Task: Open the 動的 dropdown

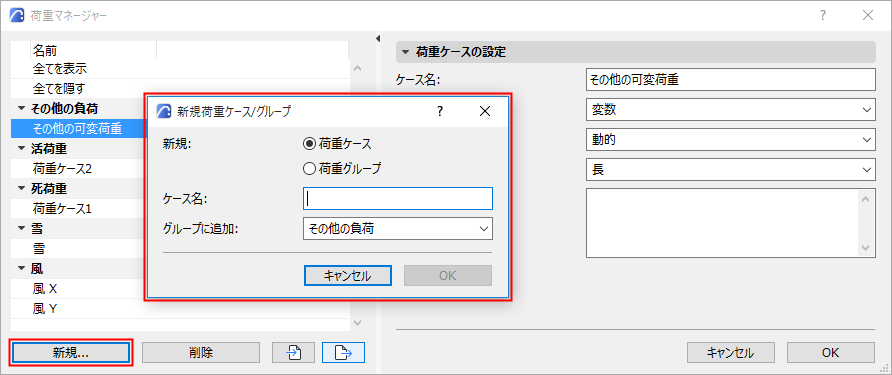Action: coord(730,139)
